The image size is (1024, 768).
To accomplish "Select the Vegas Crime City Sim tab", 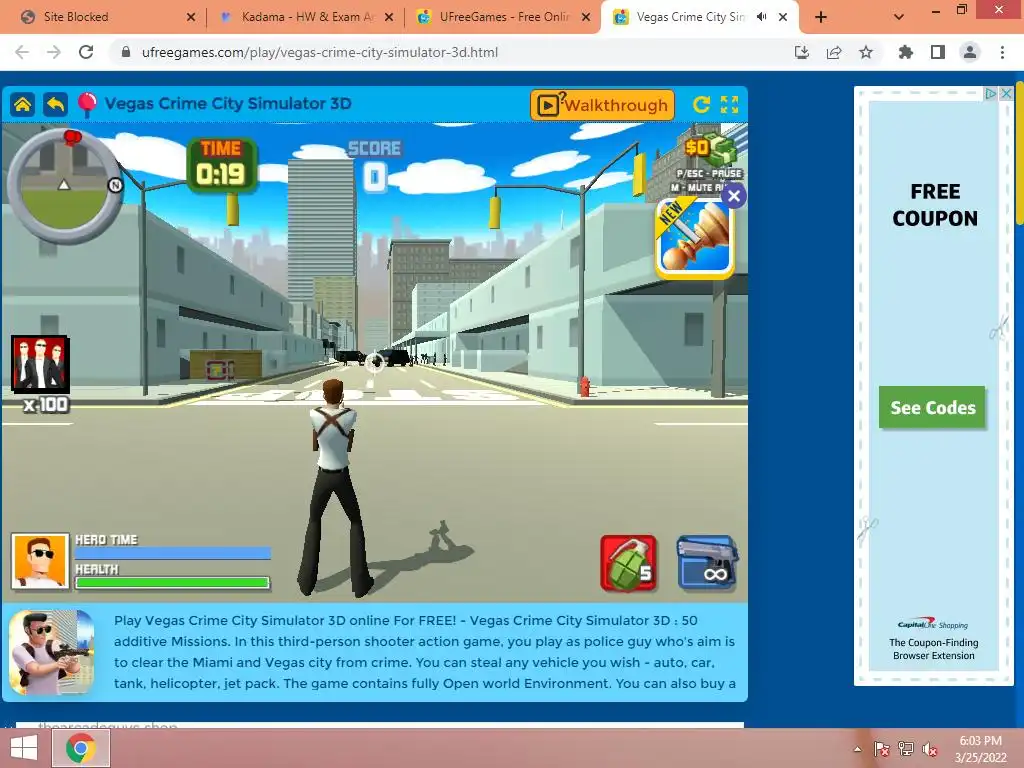I will point(690,17).
